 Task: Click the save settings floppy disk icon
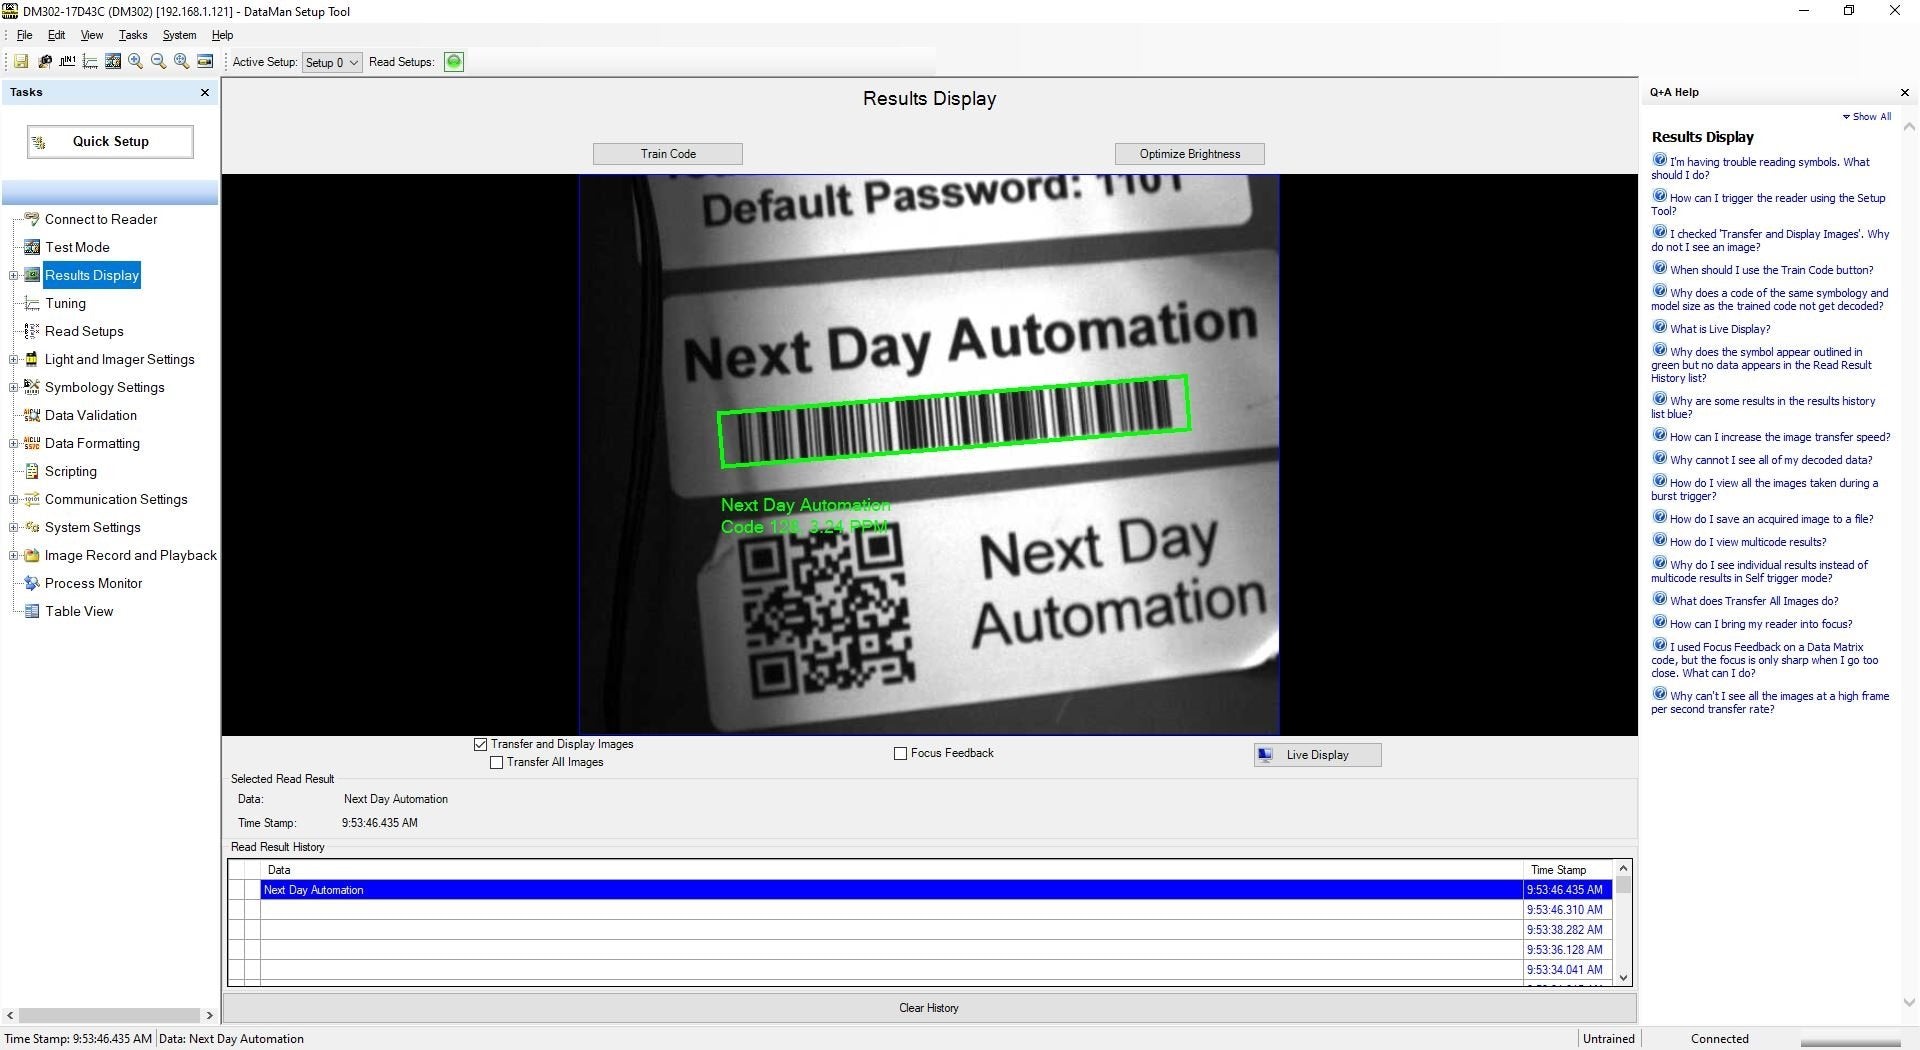tap(21, 62)
